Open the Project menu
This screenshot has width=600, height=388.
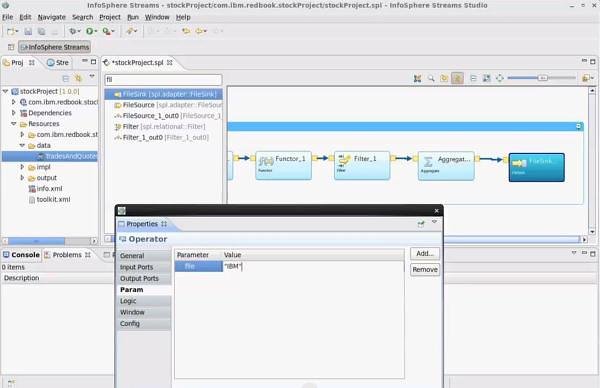point(110,17)
